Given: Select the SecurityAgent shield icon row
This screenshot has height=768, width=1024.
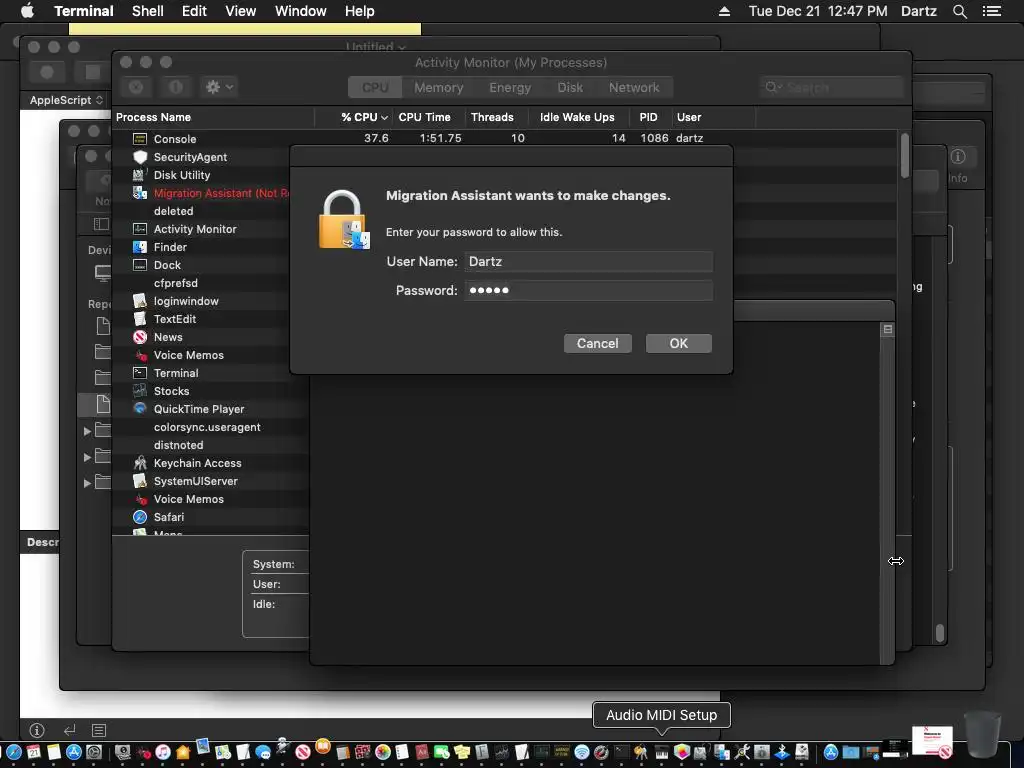Looking at the screenshot, I should tap(140, 157).
